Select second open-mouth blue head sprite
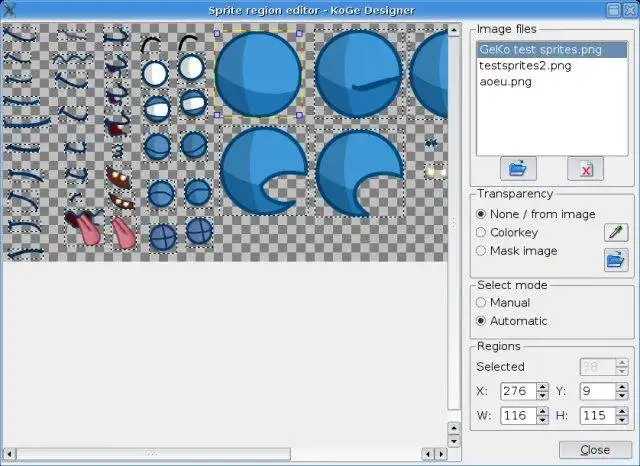This screenshot has height=466, width=640. point(360,173)
